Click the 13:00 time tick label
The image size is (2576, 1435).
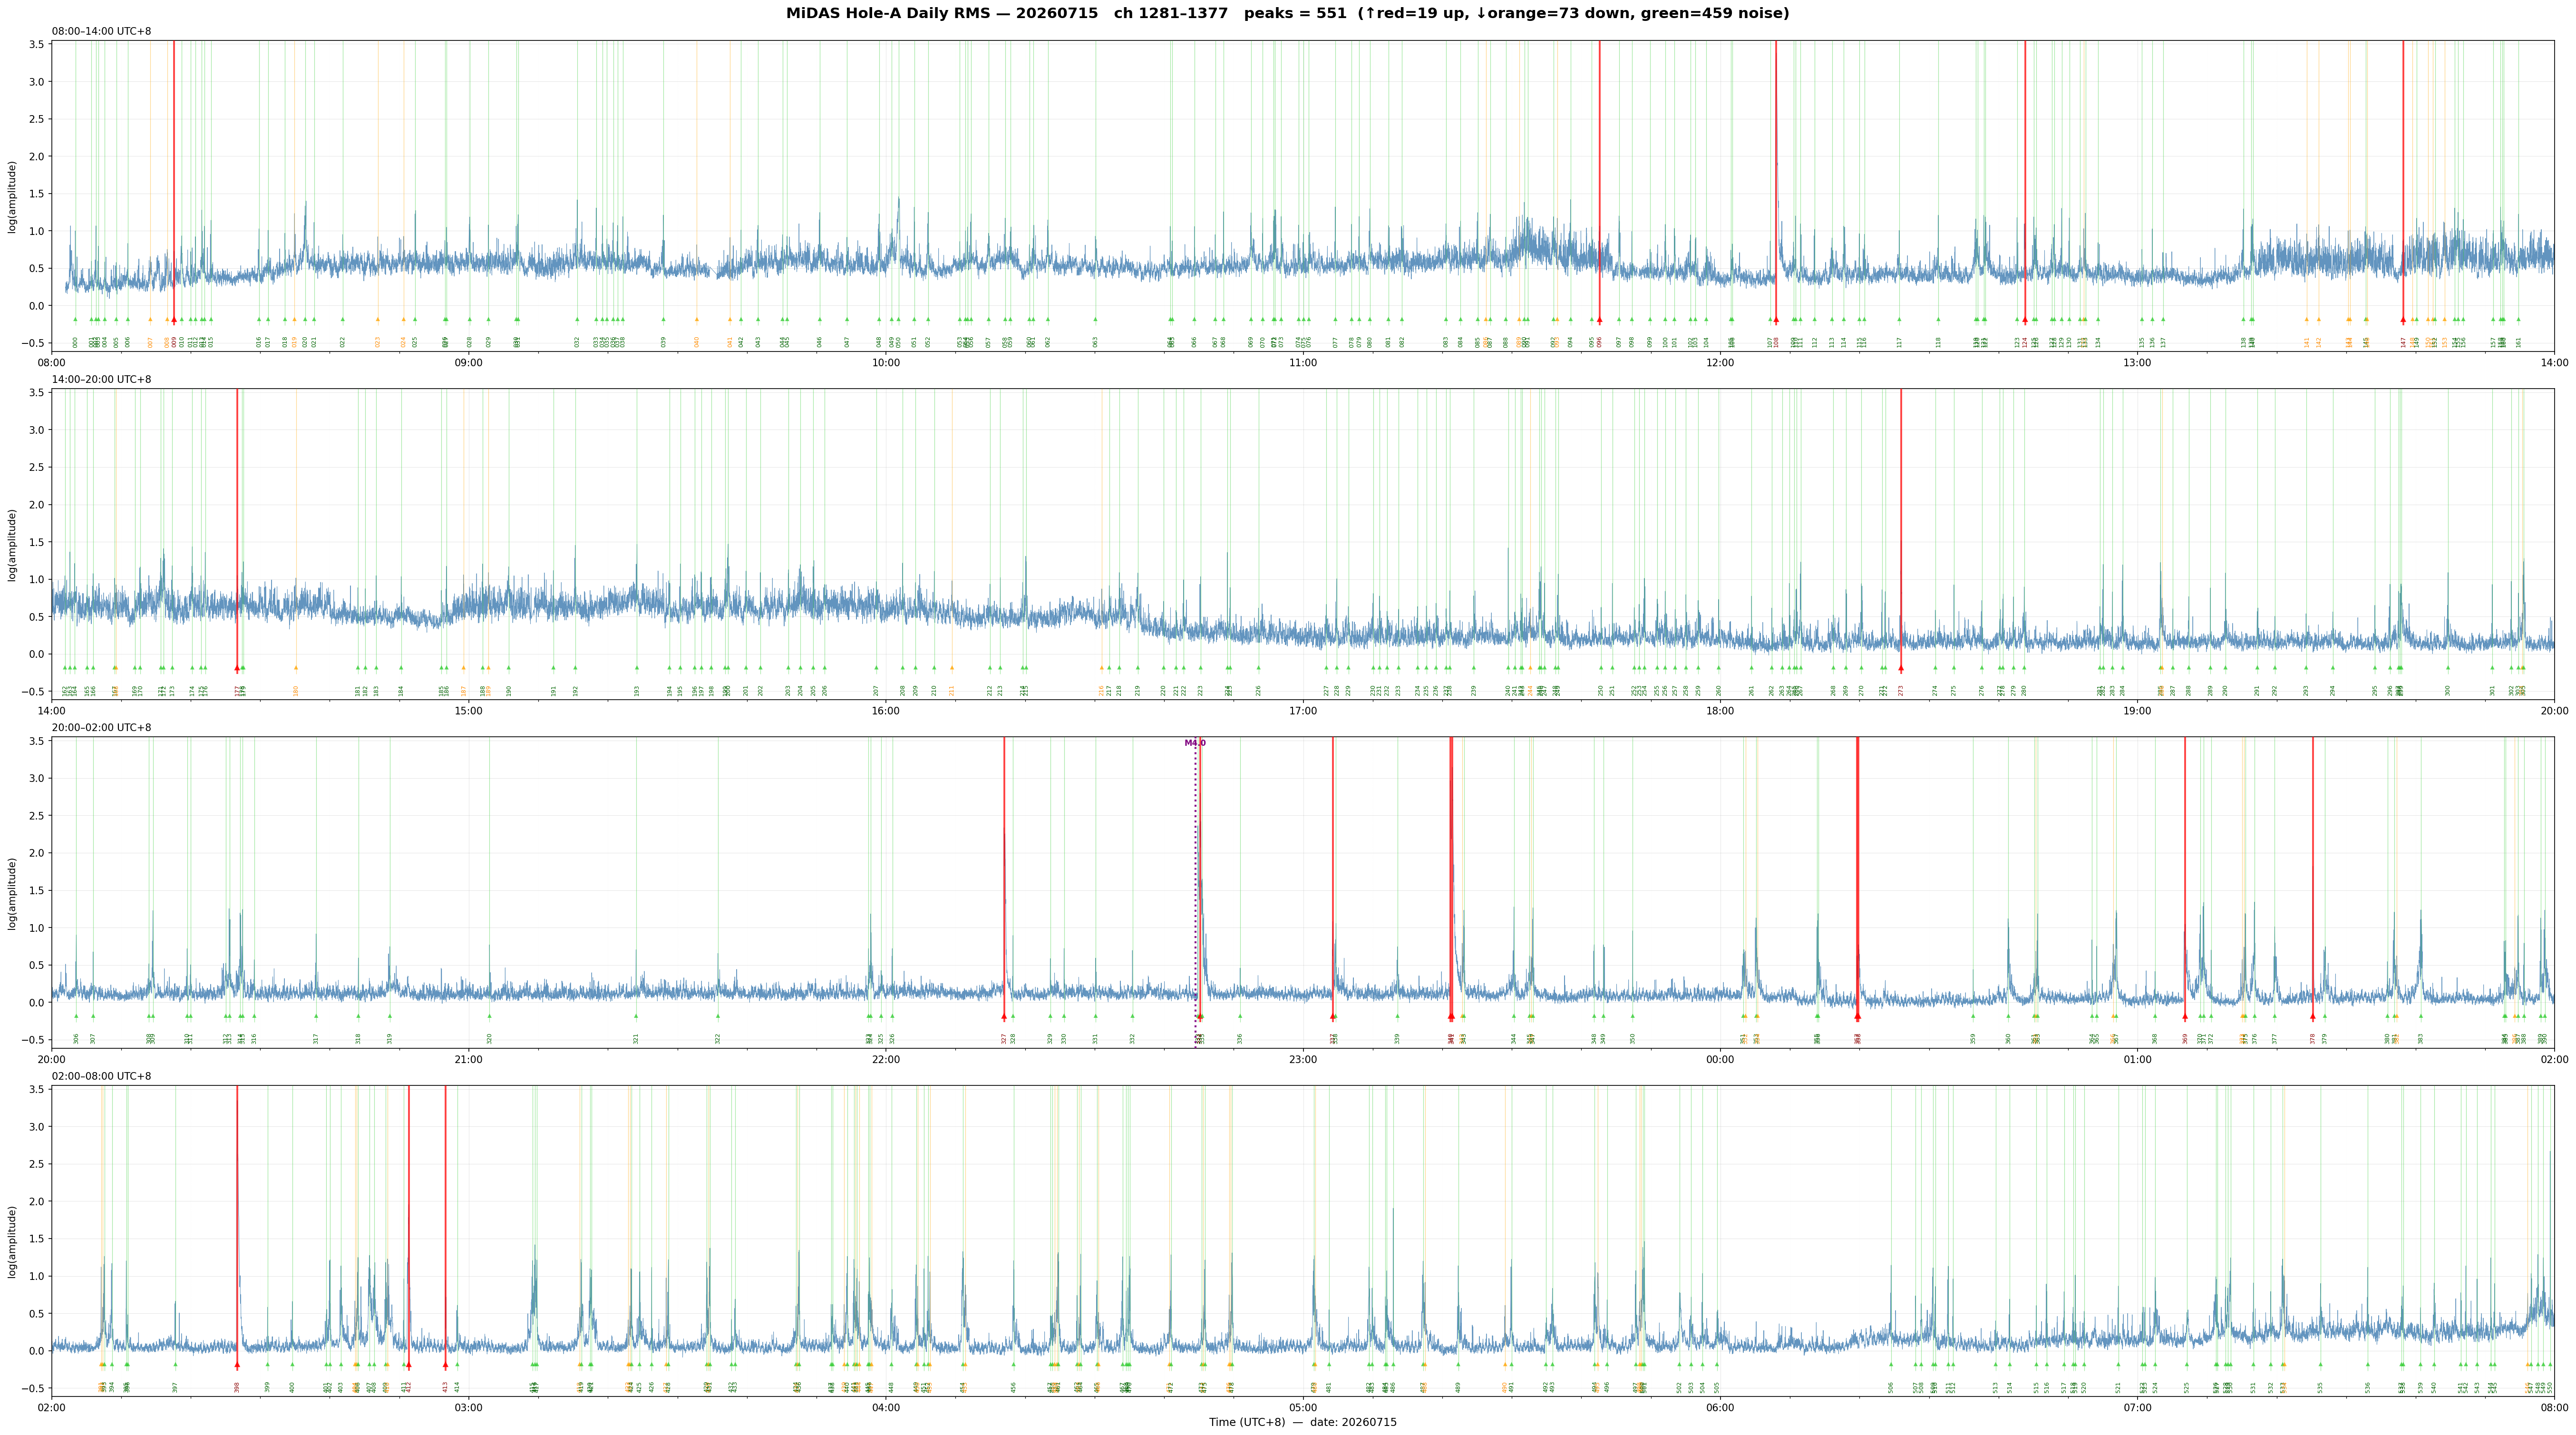click(2137, 362)
